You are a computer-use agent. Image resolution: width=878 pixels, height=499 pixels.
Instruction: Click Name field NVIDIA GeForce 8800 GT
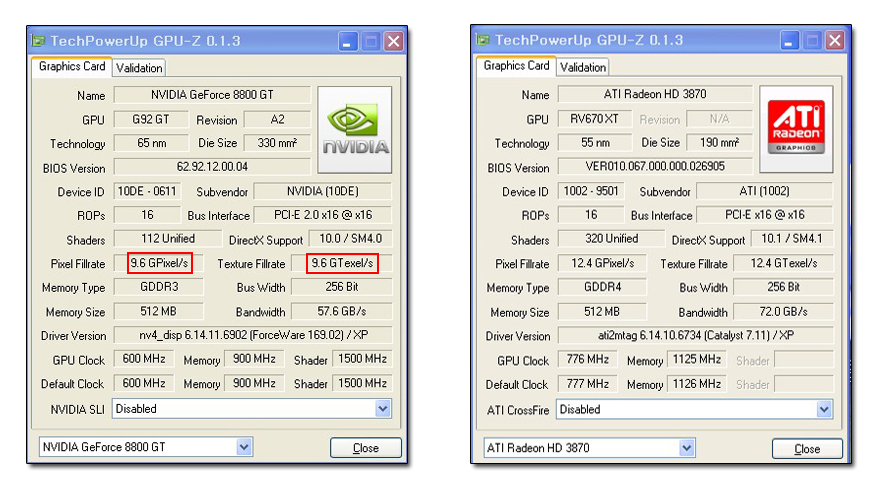coord(212,95)
